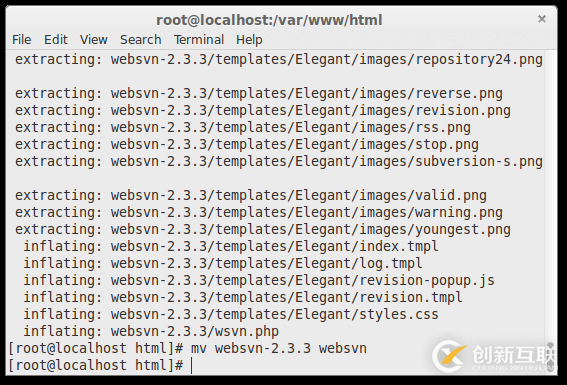Open the File menu

coord(22,39)
